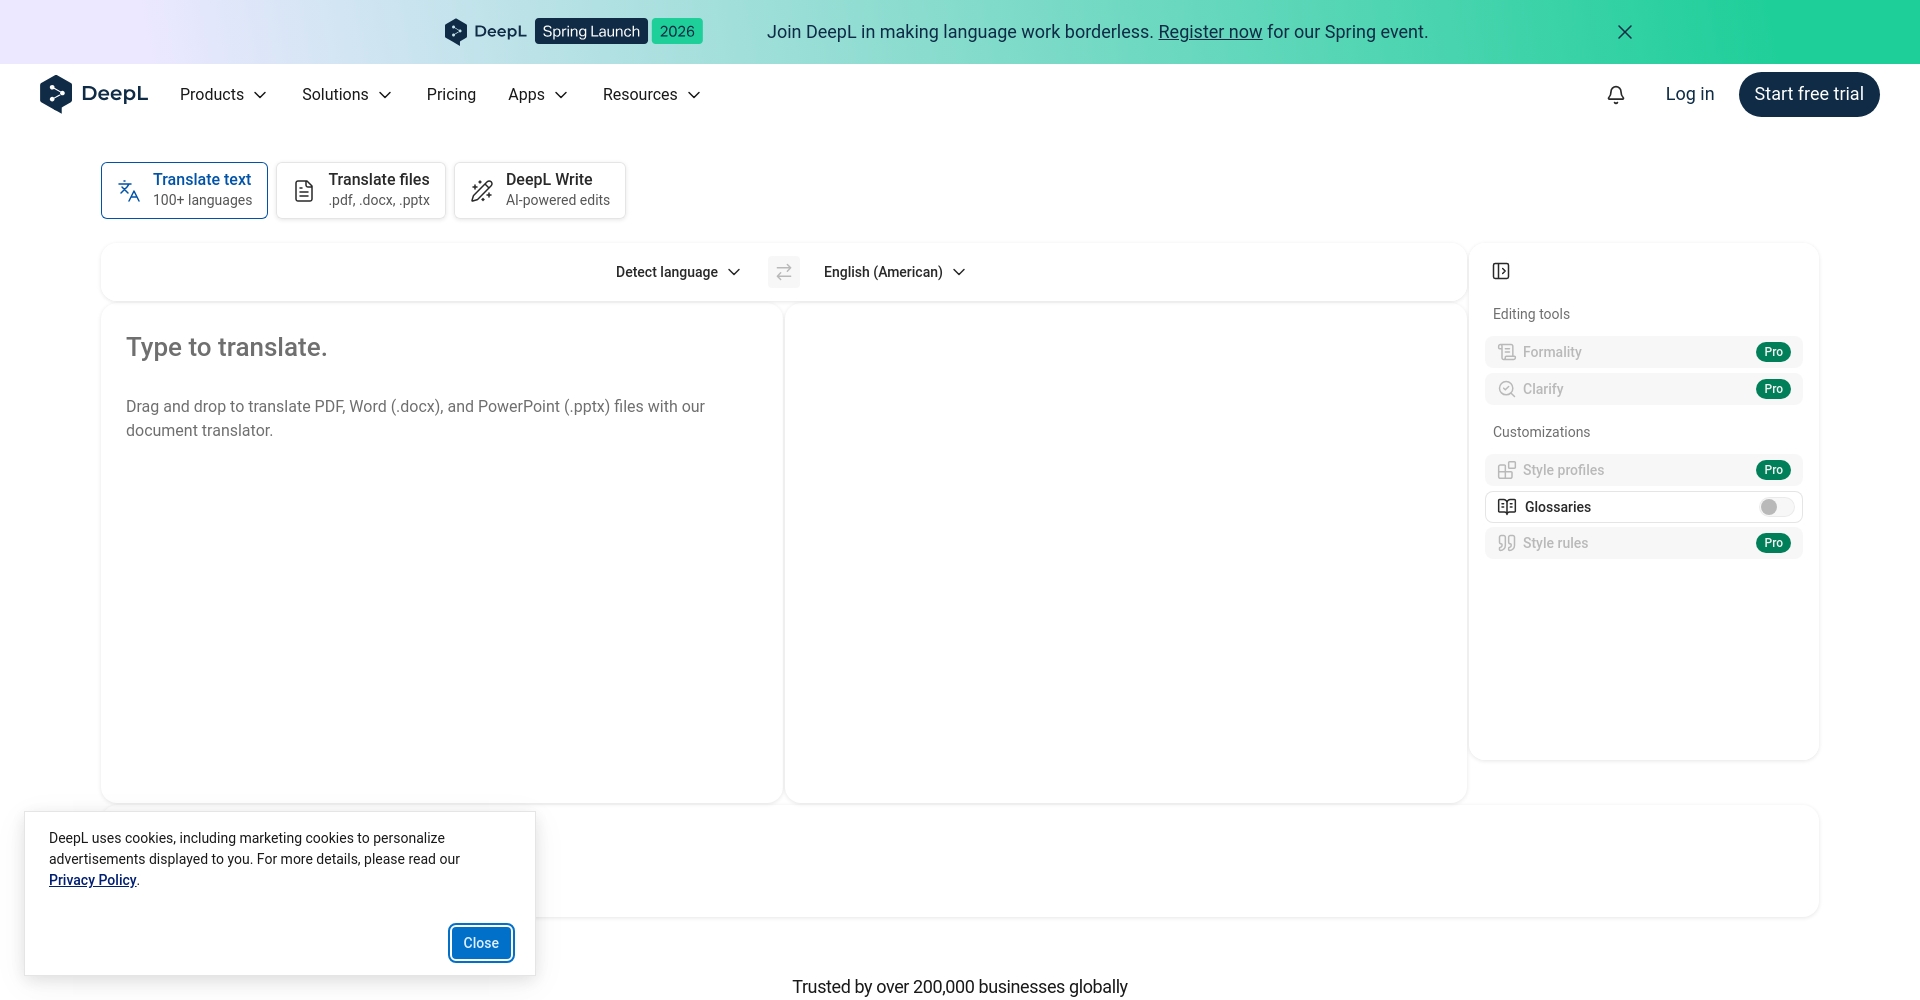Click the Clarify tool icon
Image resolution: width=1920 pixels, height=1000 pixels.
1507,389
